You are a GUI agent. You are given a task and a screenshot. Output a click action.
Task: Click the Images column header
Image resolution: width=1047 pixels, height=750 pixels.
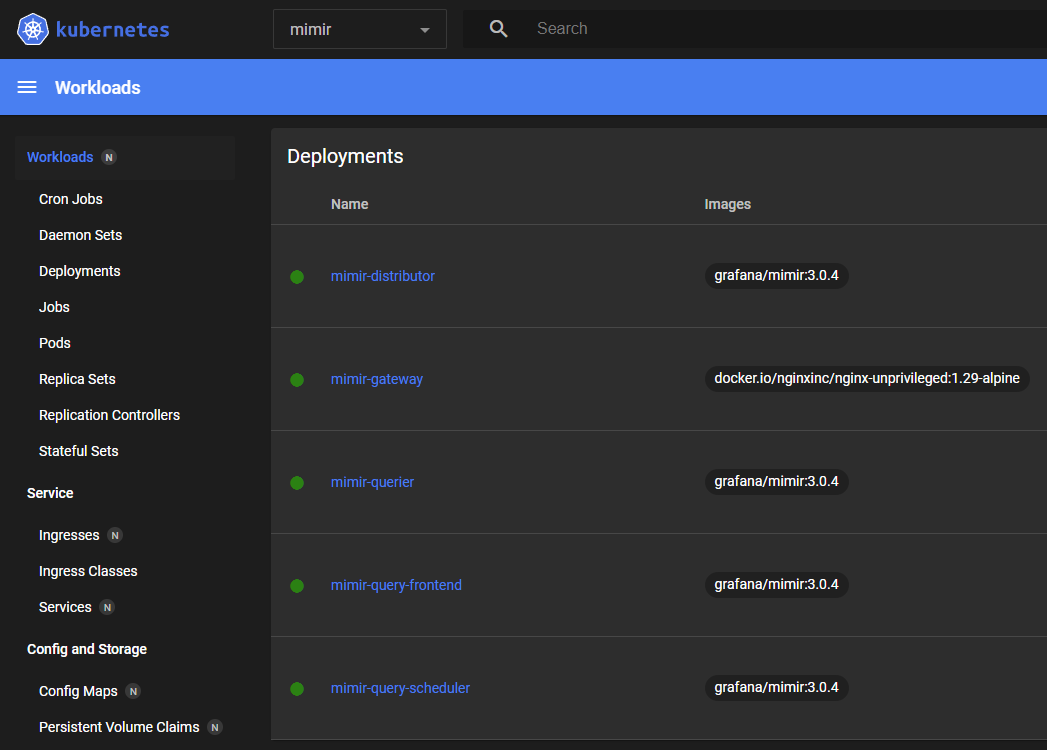[727, 204]
